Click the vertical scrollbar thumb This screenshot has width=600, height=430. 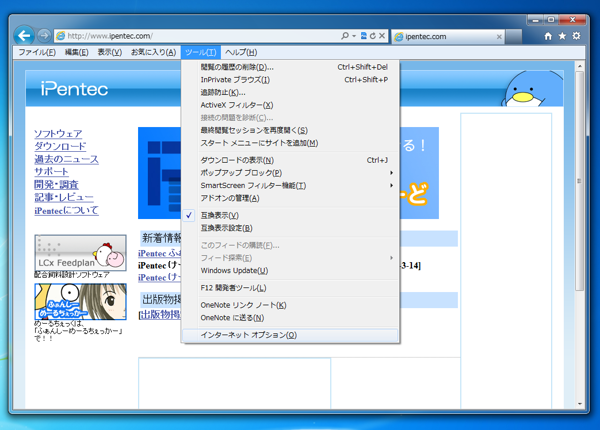(580, 181)
